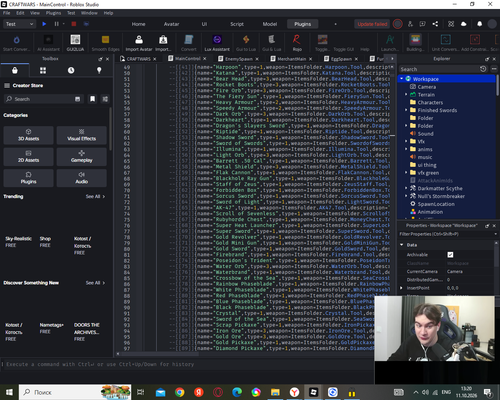Expand the Darkmatter Scythe model
500x400 pixels.
[x=406, y=188]
